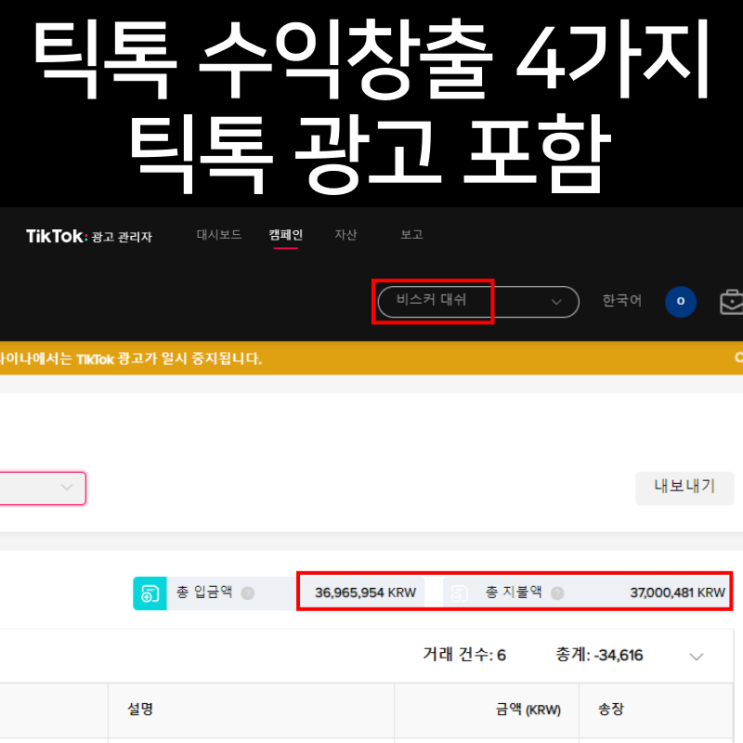The width and height of the screenshot is (743, 743).
Task: Open the 비스커 대쉬 account dropdown
Action: click(x=478, y=301)
